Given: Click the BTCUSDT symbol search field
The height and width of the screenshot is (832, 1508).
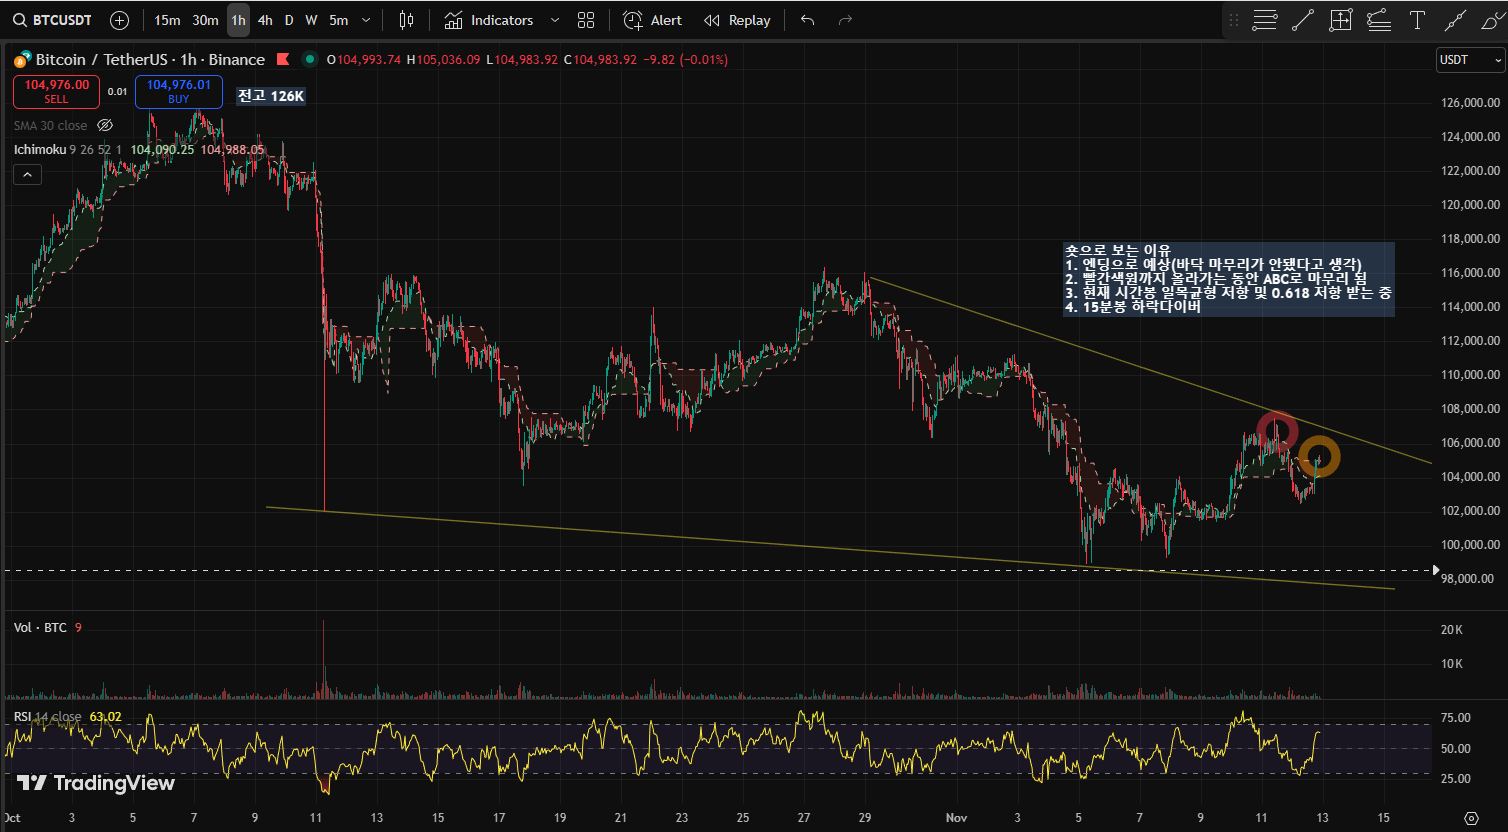Looking at the screenshot, I should click(x=53, y=20).
